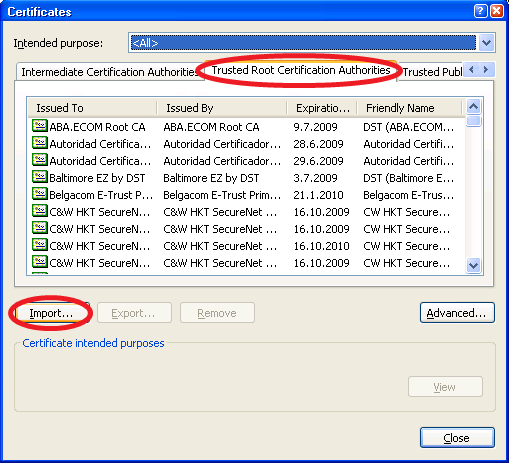Screen dimensions: 509x463
Task: Click the certificate icon in the Belgacom E-Trust row
Action: (x=40, y=194)
